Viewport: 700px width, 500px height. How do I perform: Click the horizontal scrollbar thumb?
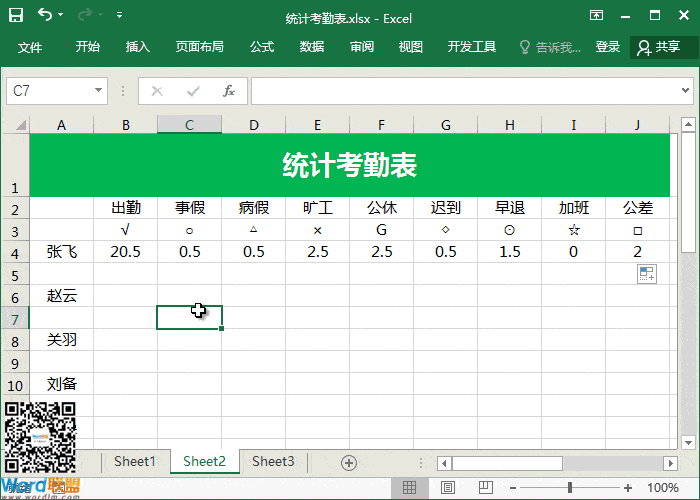507,463
